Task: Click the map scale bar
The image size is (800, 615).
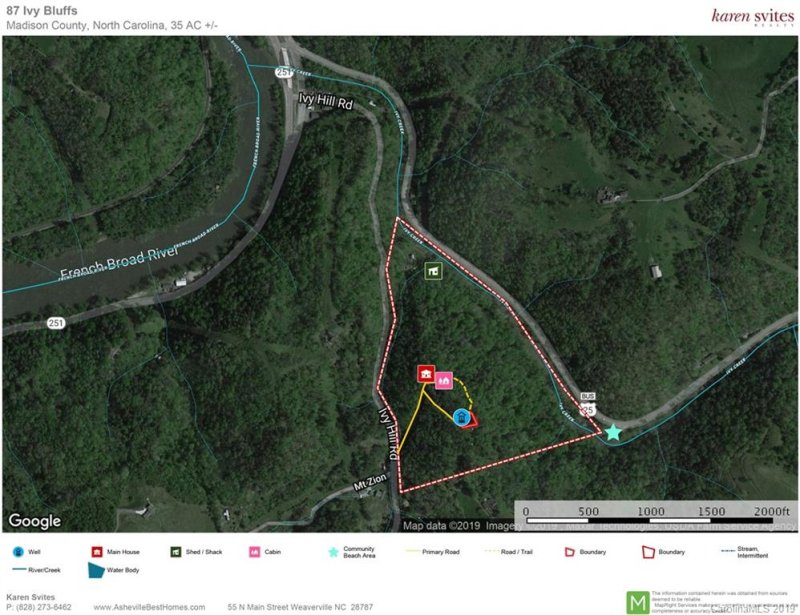Action: pyautogui.click(x=655, y=516)
